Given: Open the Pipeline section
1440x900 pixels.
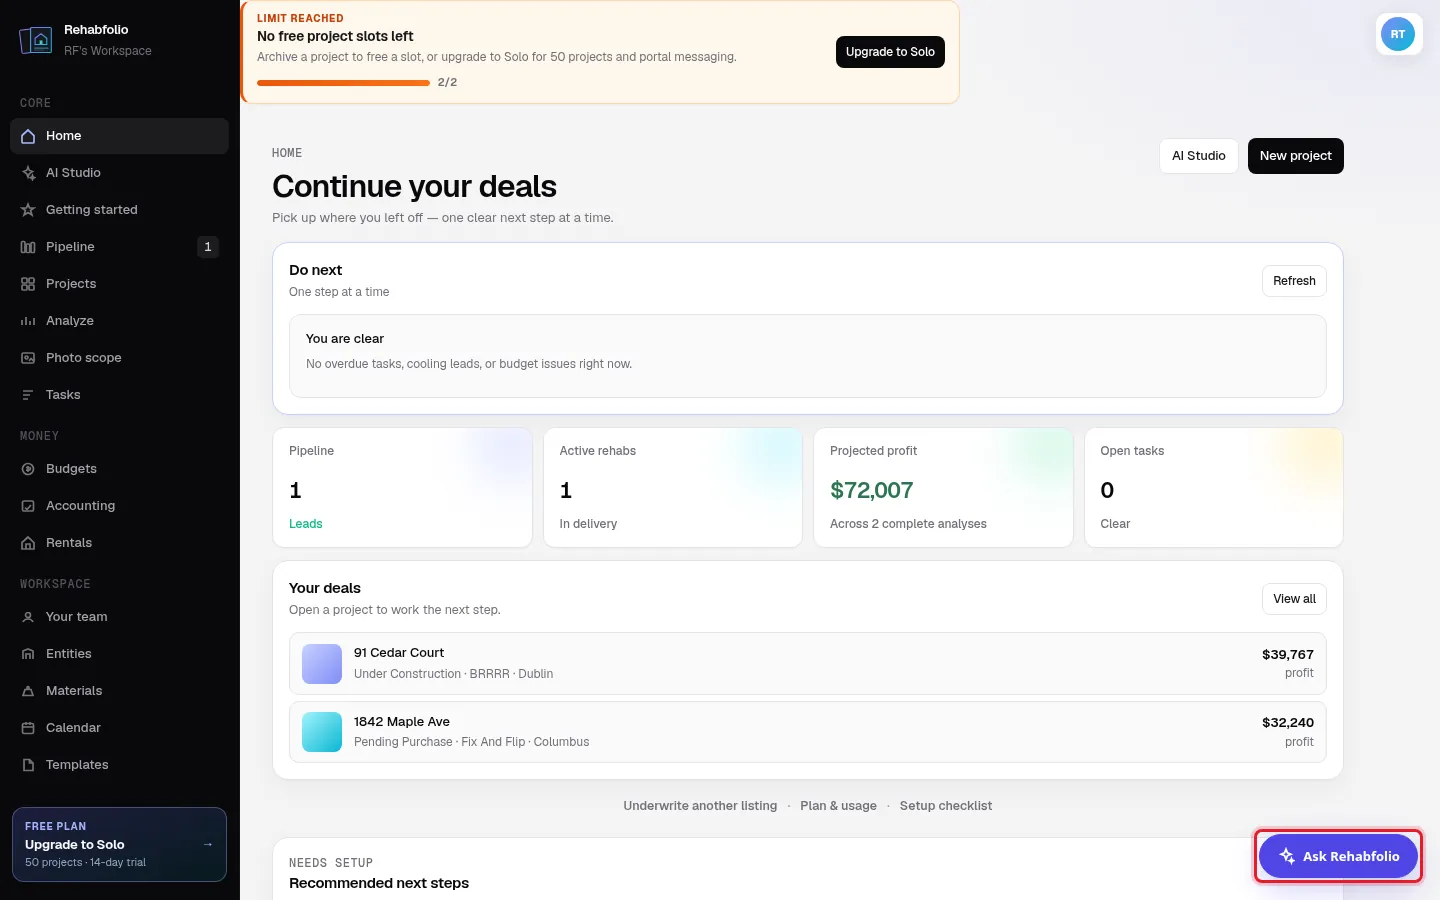Looking at the screenshot, I should (119, 247).
